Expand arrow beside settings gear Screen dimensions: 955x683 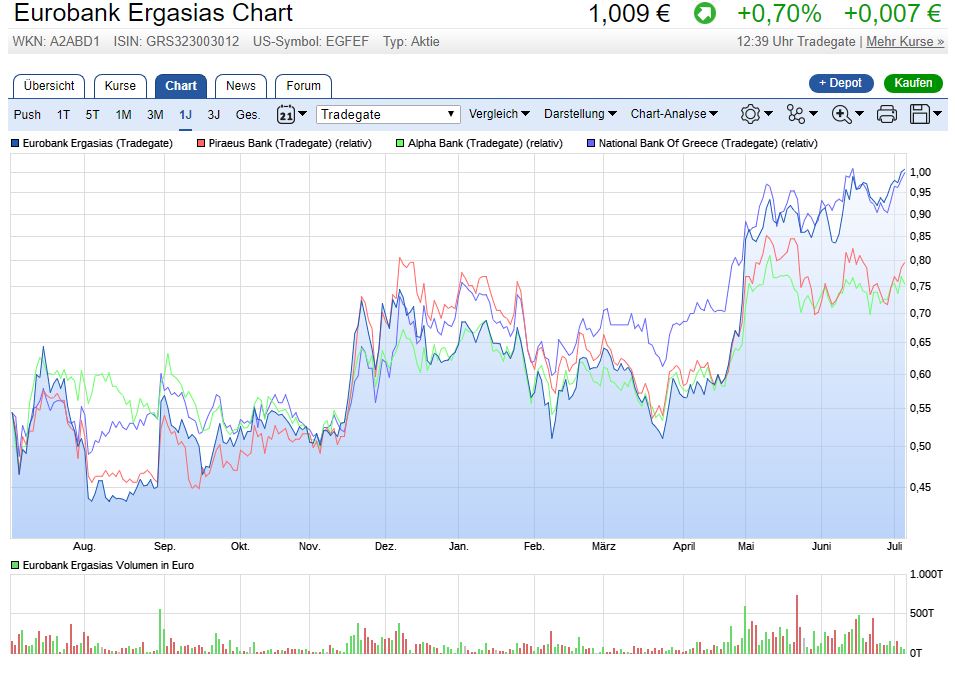pyautogui.click(x=768, y=113)
